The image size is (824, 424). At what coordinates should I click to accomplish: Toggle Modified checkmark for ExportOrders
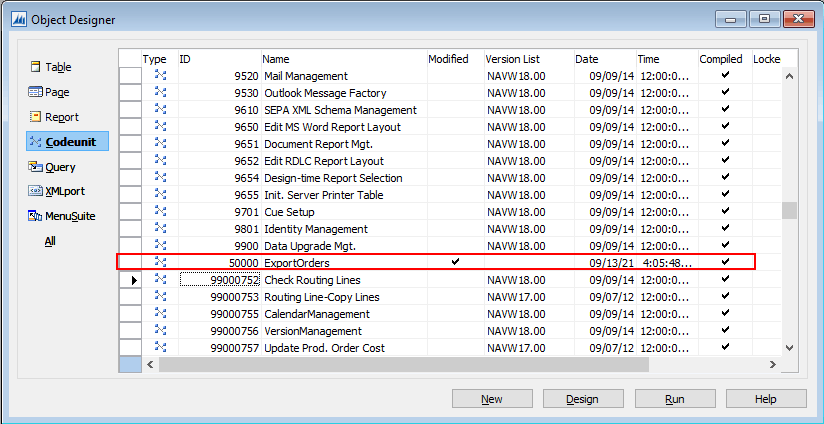tap(455, 262)
